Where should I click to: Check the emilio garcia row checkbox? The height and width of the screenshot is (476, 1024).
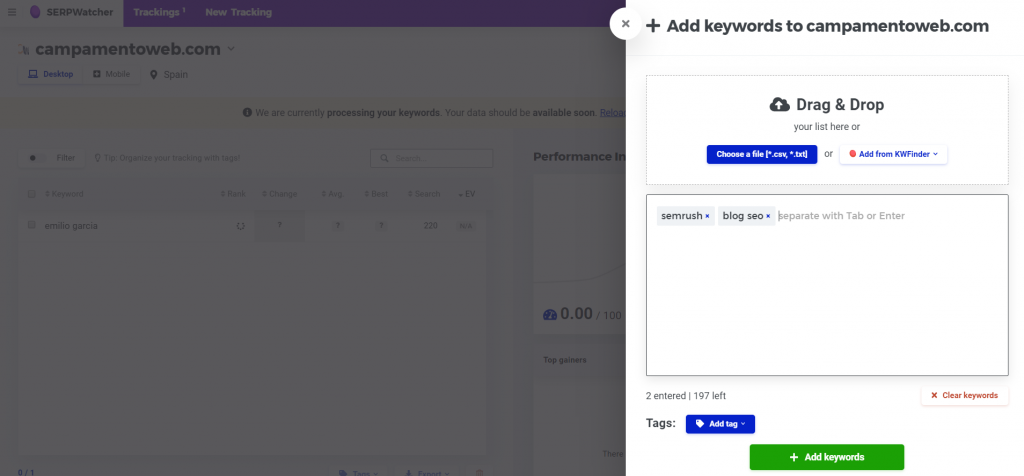31,225
